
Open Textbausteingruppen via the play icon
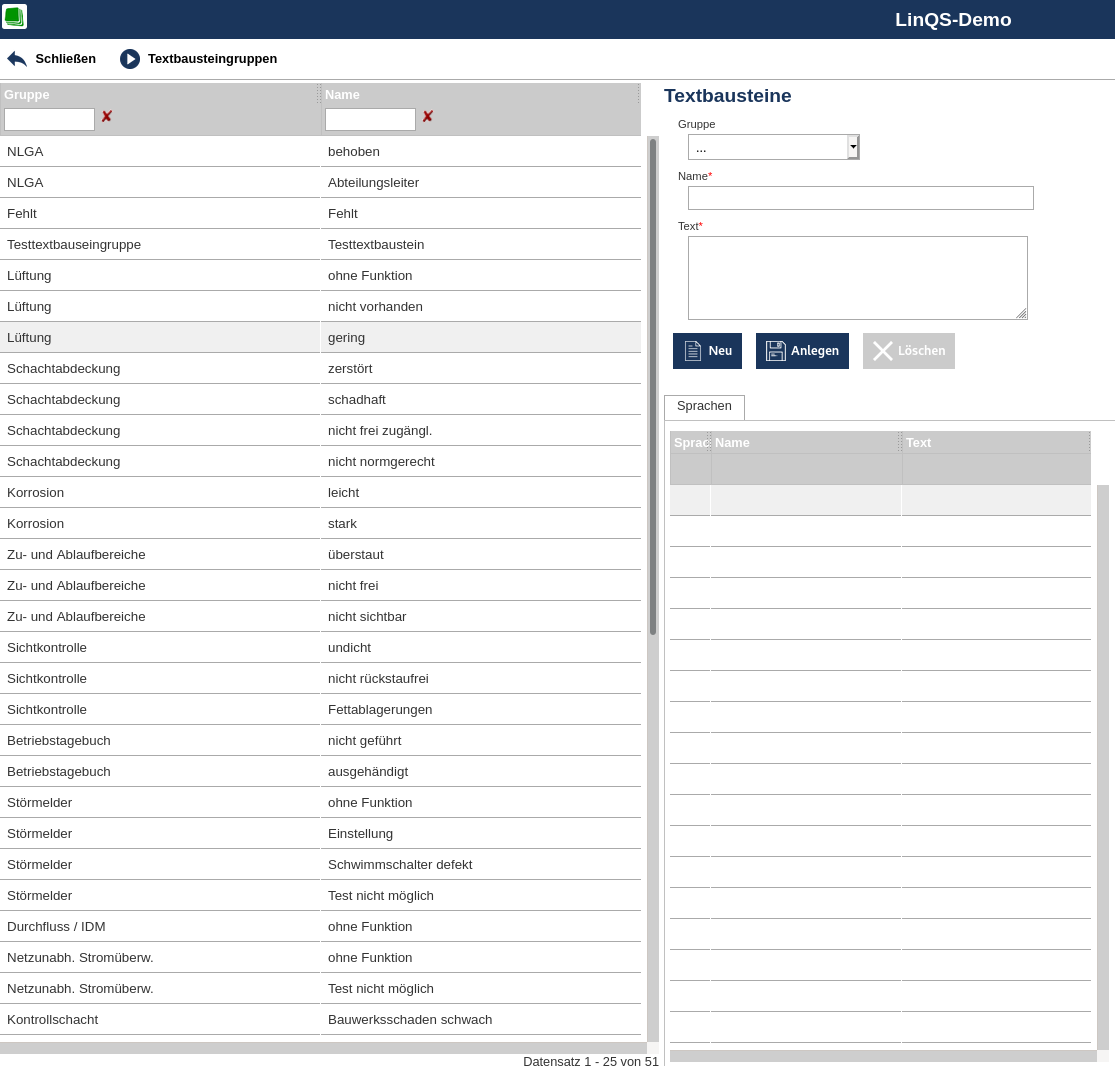pos(130,59)
